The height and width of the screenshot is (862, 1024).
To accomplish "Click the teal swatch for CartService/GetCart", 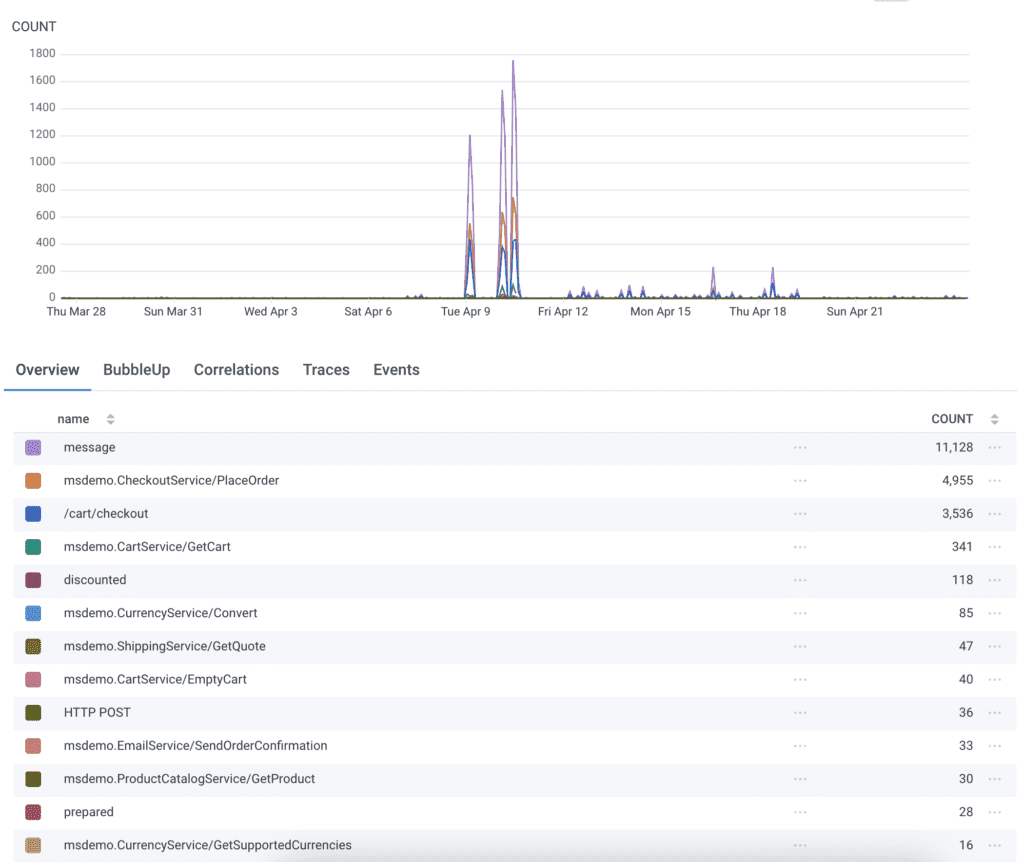I will pos(33,547).
